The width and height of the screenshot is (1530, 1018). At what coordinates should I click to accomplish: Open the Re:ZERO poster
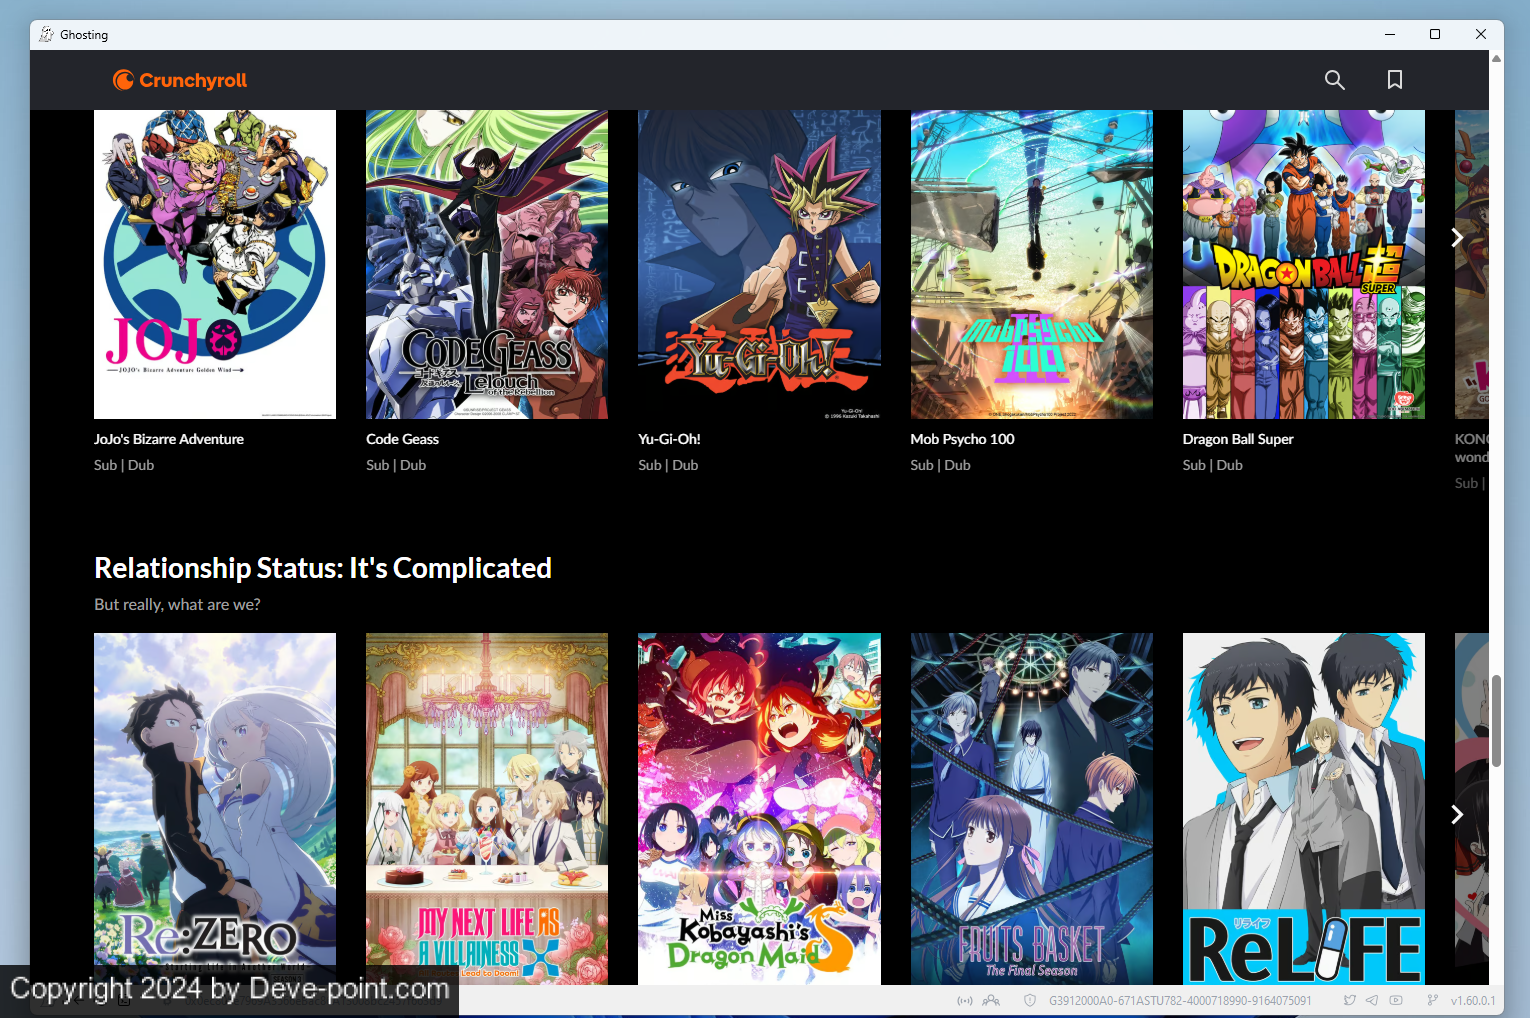pos(215,808)
